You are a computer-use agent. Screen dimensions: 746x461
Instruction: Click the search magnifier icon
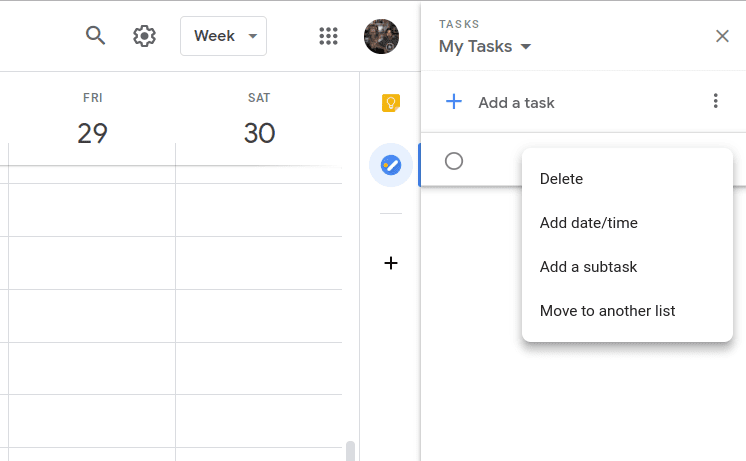pos(95,36)
